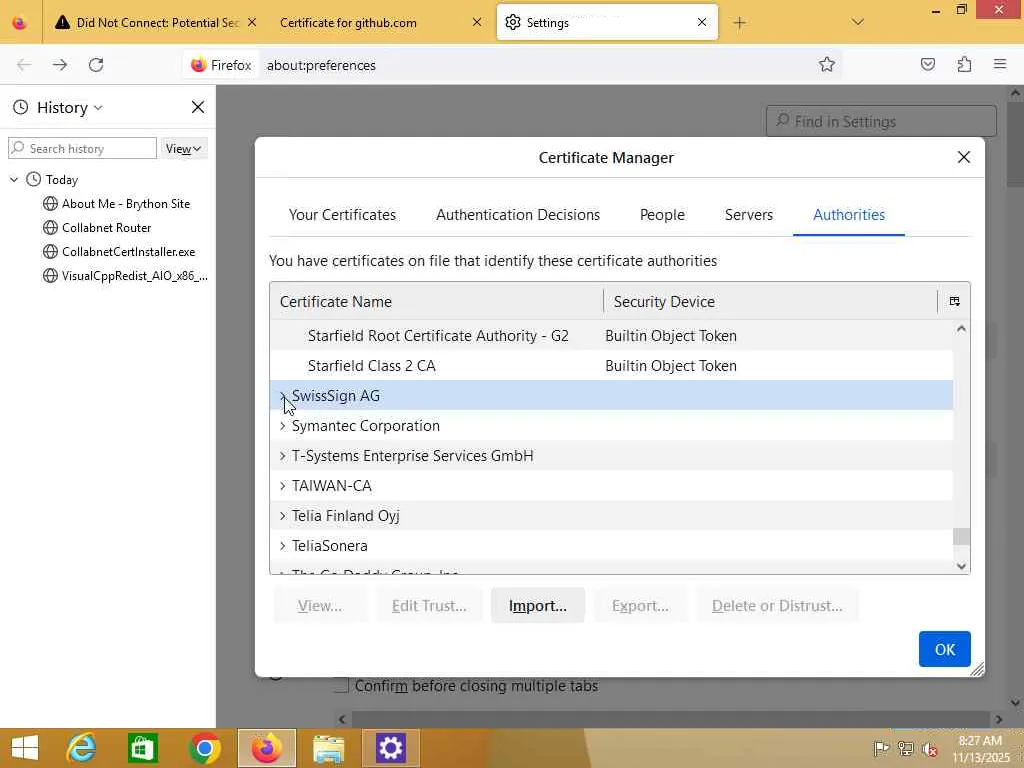
Task: Bookmark this page with the star icon
Action: [x=827, y=64]
